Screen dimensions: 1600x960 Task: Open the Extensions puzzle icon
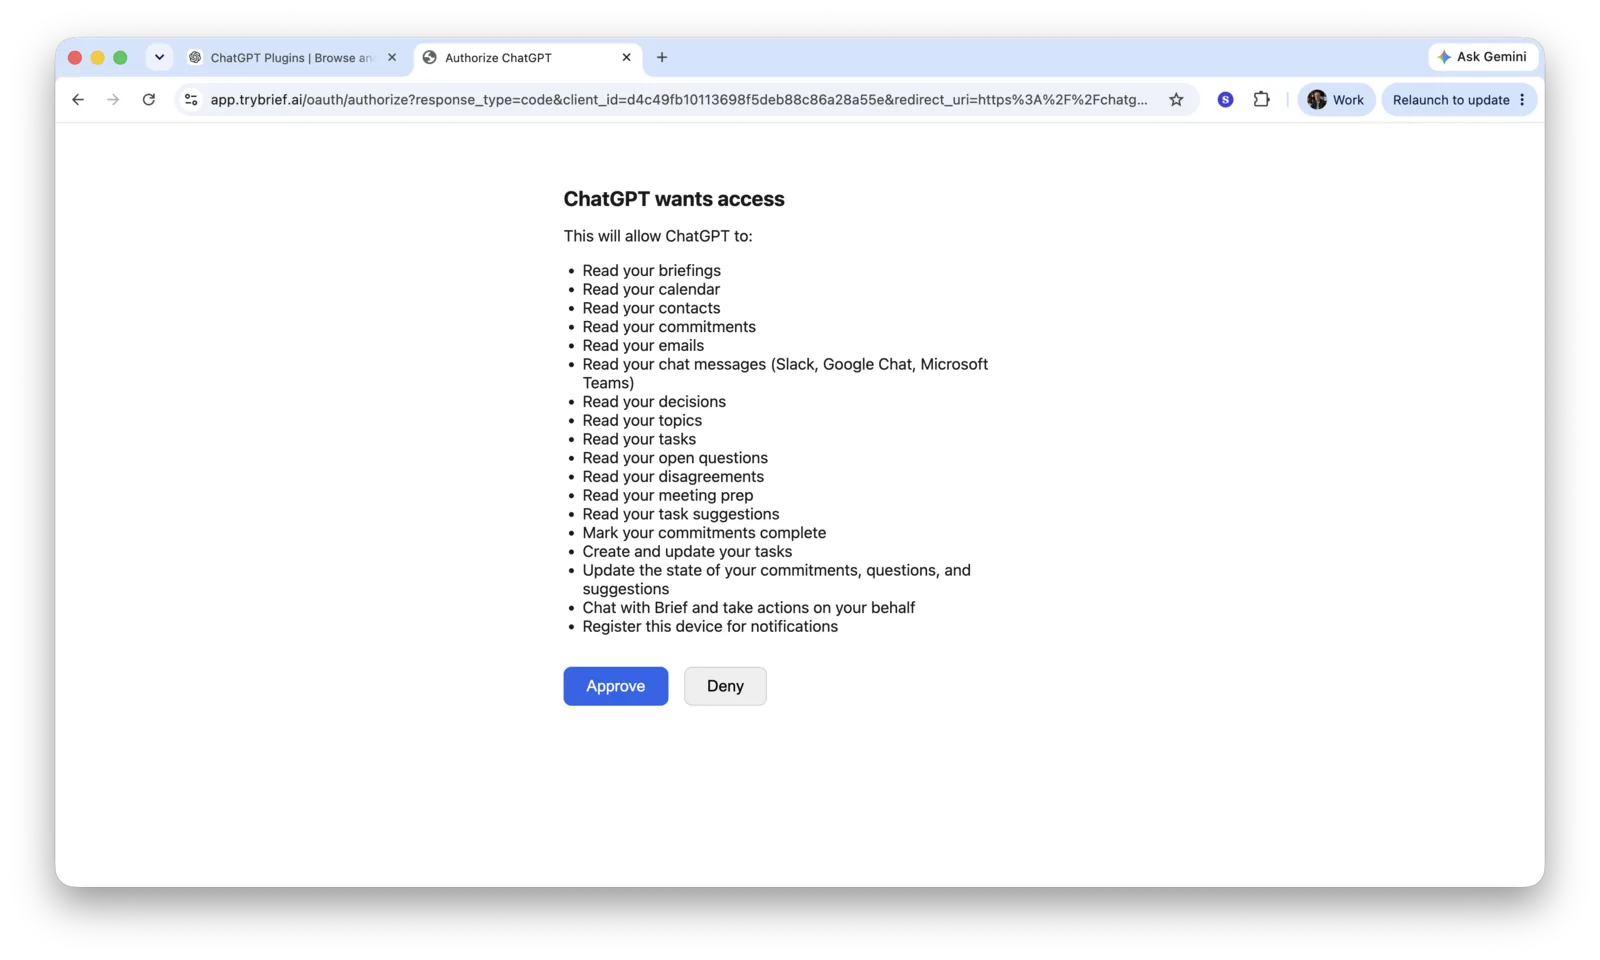coord(1261,100)
